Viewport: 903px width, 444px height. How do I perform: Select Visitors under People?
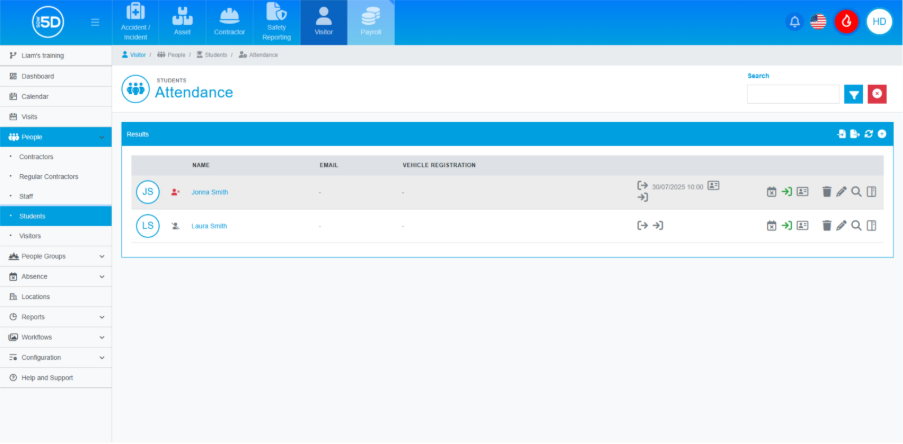56,236
